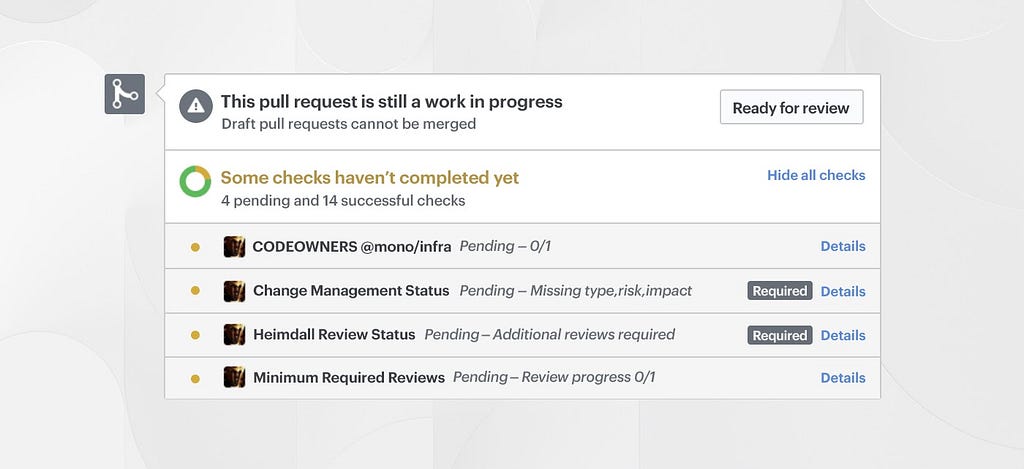The width and height of the screenshot is (1024, 469).
Task: Click Required badge on Heimdall Review Status
Action: click(780, 335)
